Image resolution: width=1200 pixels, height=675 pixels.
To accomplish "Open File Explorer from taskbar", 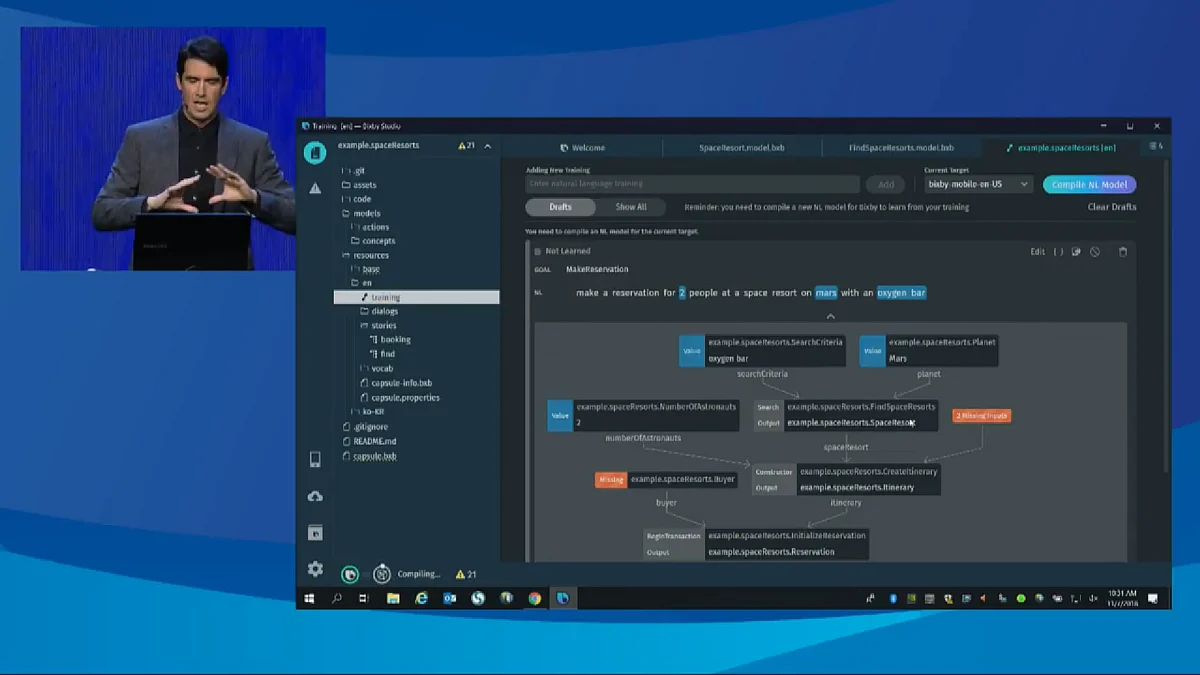I will 393,598.
